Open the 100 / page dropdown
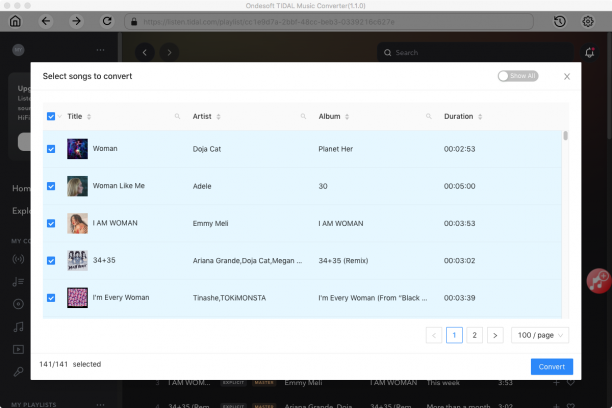Viewport: 612px width, 408px height. click(540, 335)
